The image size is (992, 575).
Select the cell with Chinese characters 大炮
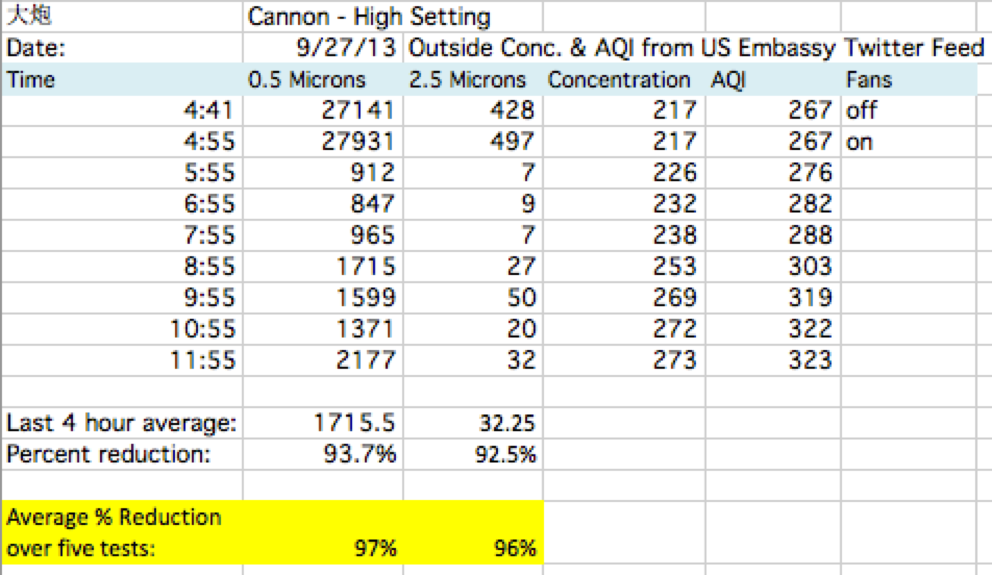[x=122, y=16]
